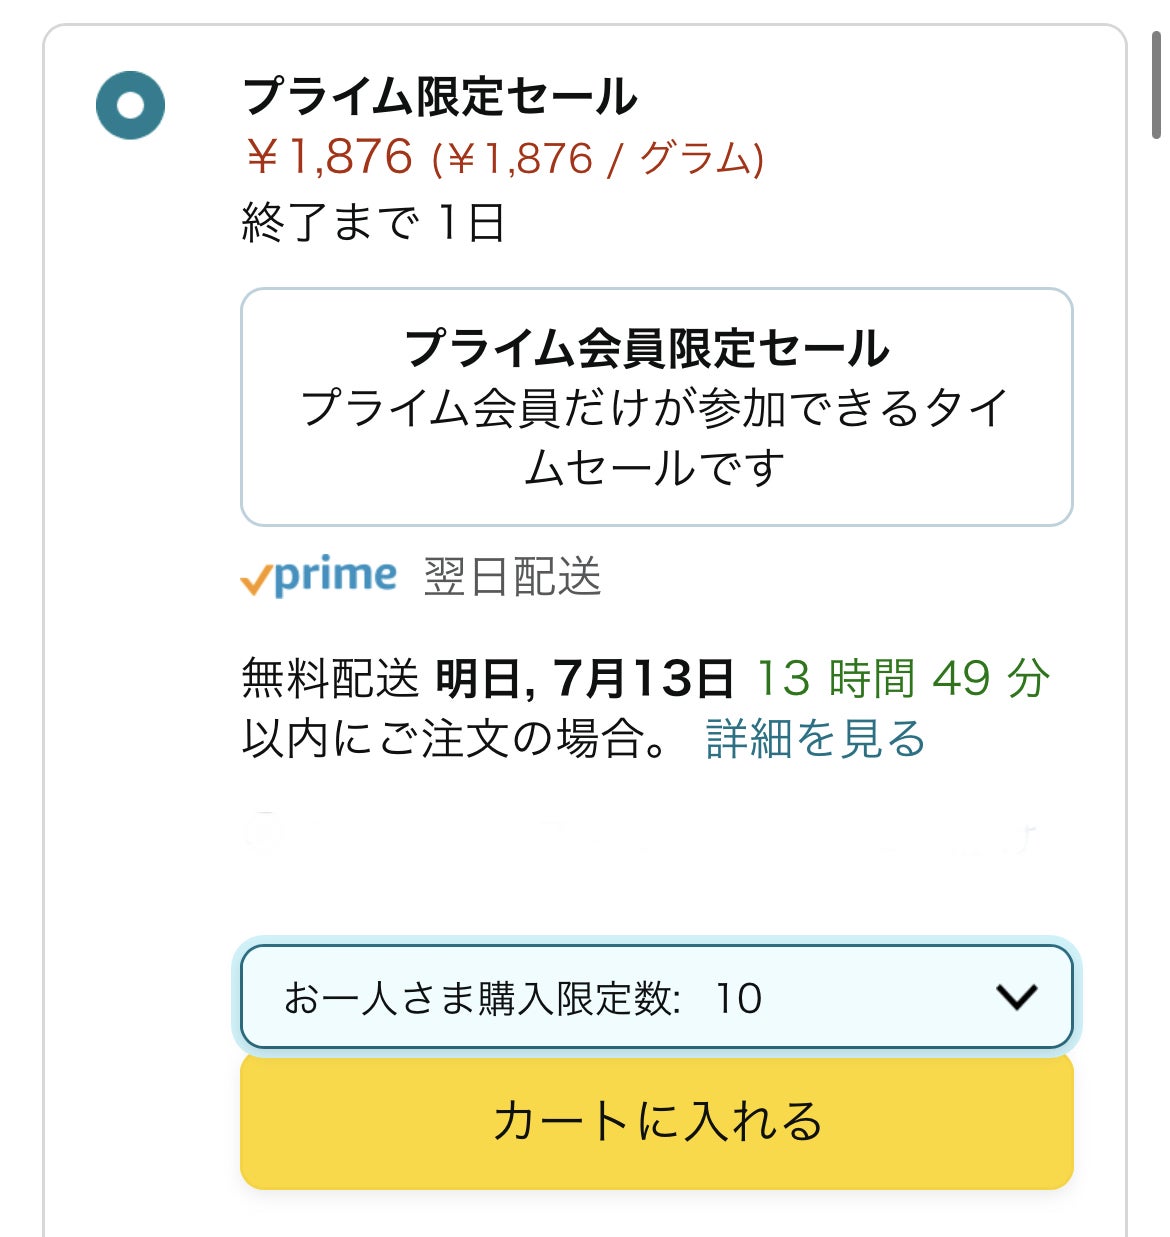
Task: Click the プライム限定セール offer title
Action: click(x=440, y=96)
